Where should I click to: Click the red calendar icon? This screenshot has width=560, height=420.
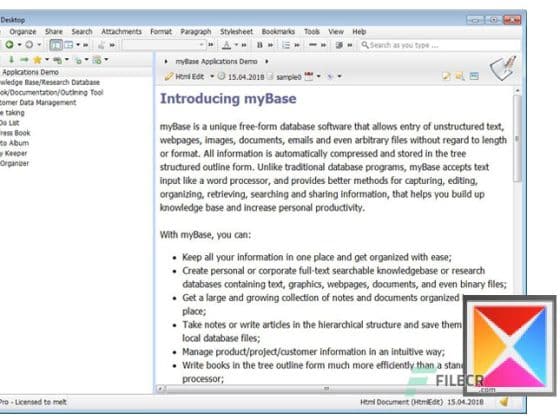click(x=309, y=76)
